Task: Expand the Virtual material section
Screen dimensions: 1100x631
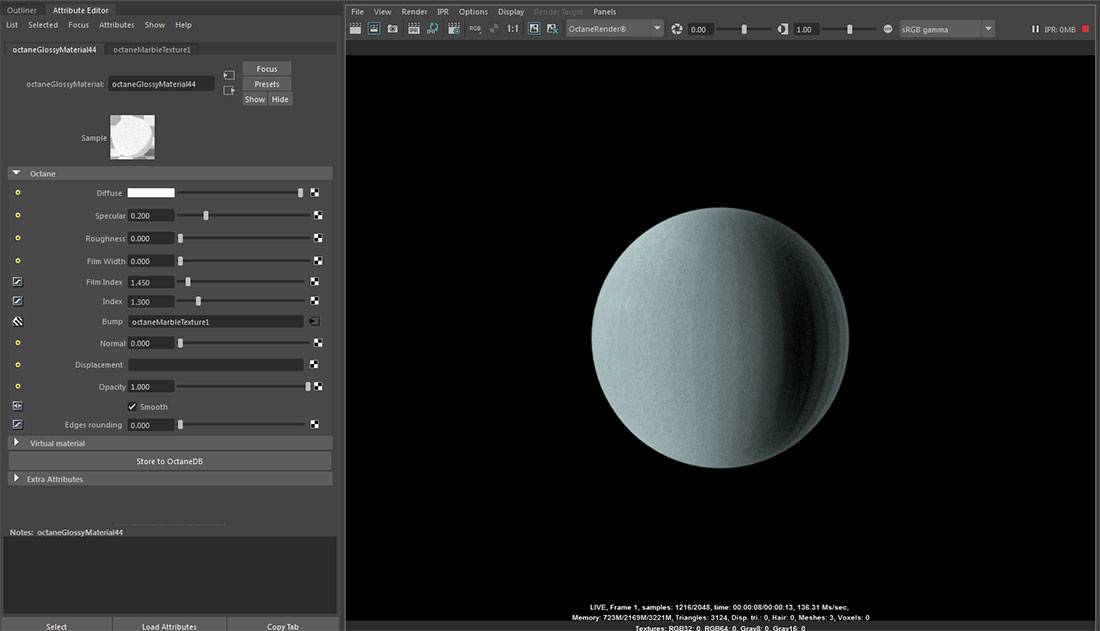Action: point(17,443)
